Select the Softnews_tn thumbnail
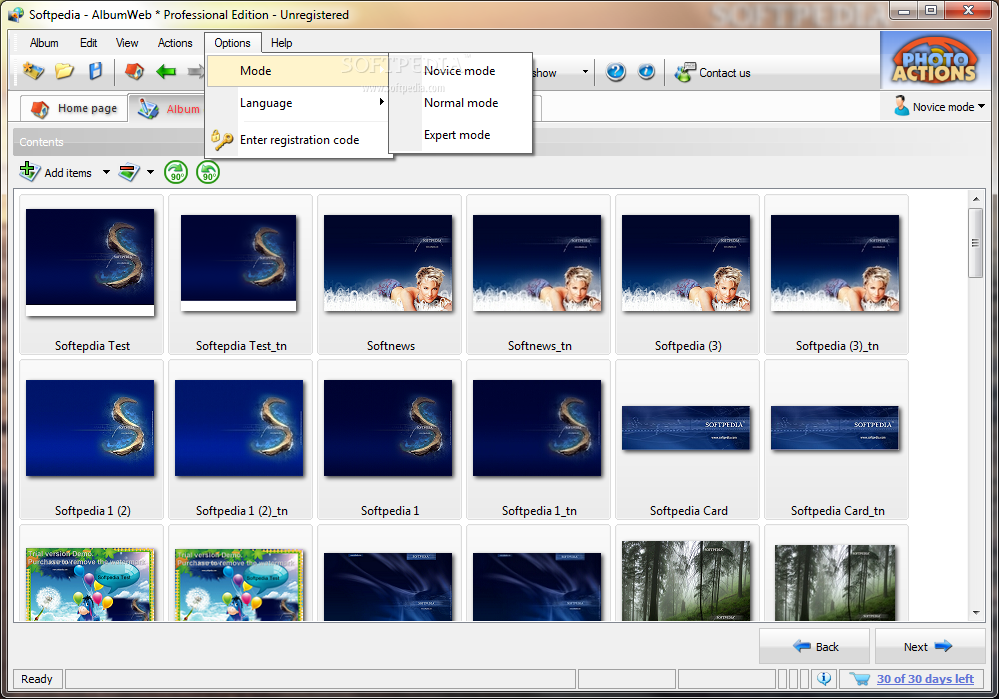999x699 pixels. tap(538, 275)
